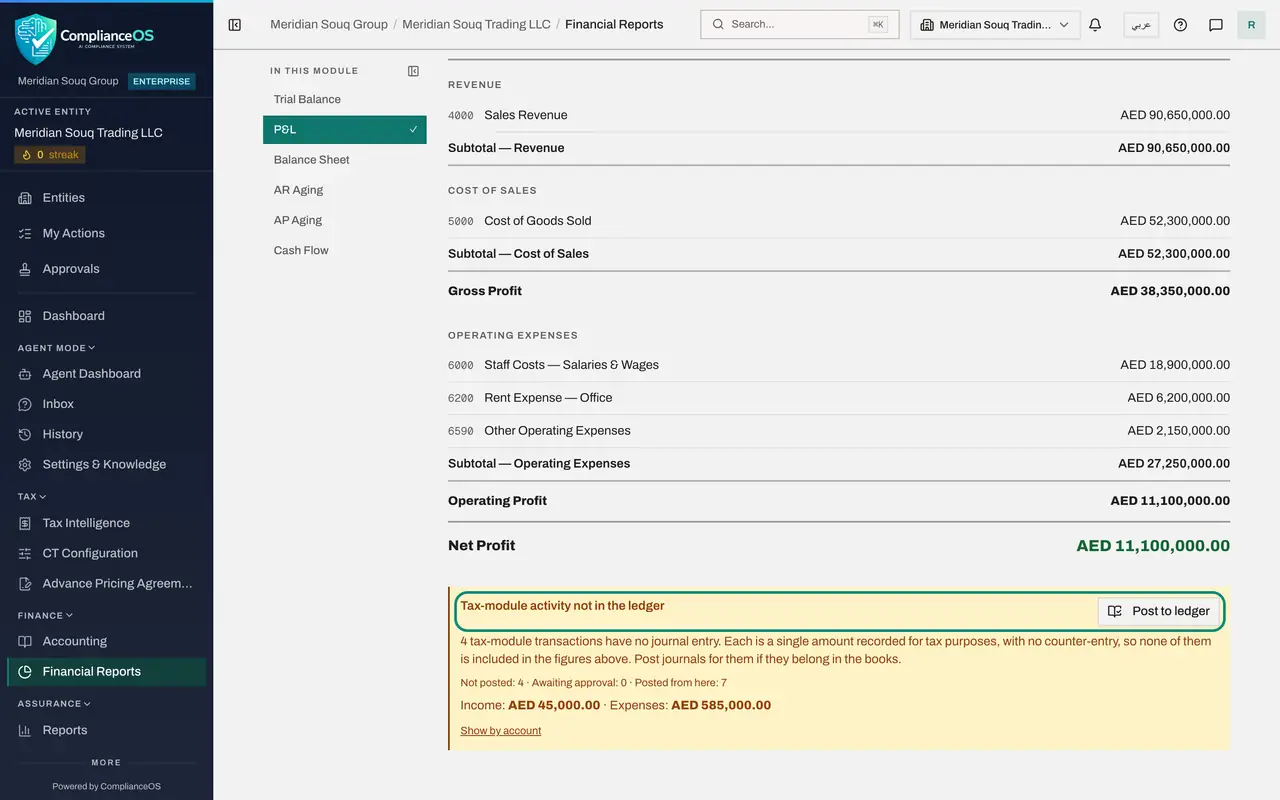The width and height of the screenshot is (1280, 800).
Task: Open the Inbox
Action: 106,404
